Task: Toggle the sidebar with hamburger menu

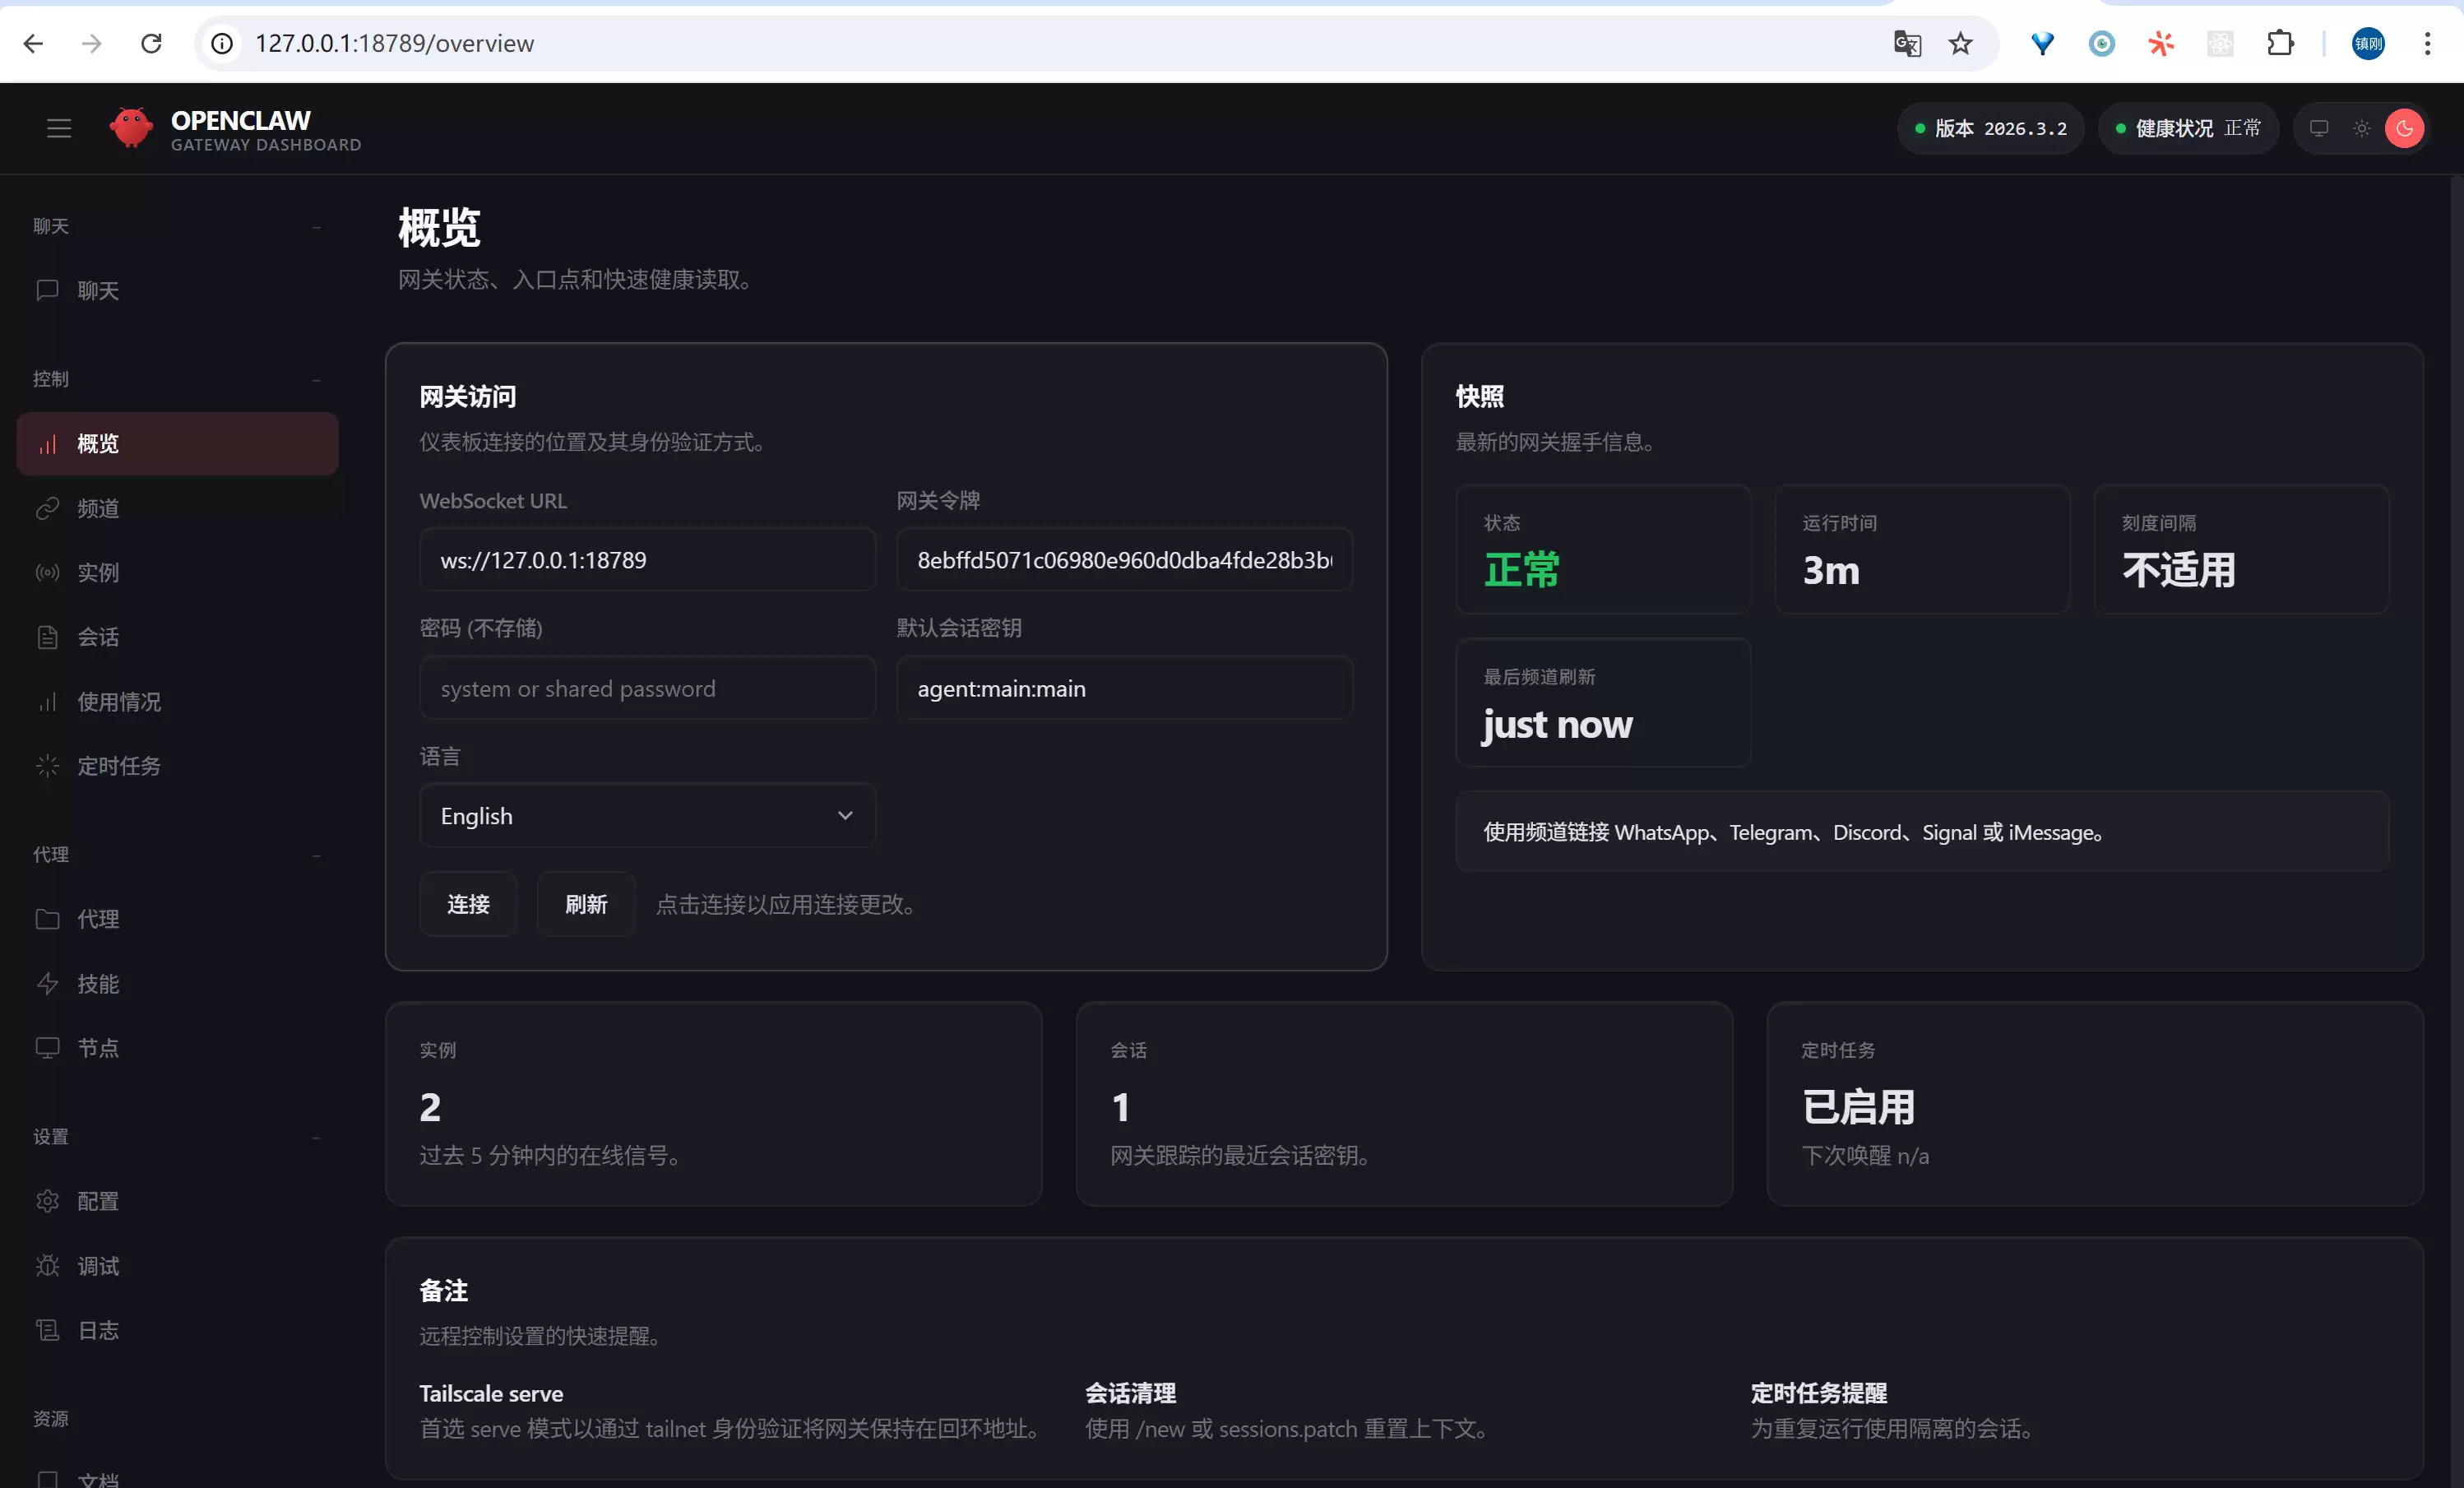Action: [x=58, y=128]
